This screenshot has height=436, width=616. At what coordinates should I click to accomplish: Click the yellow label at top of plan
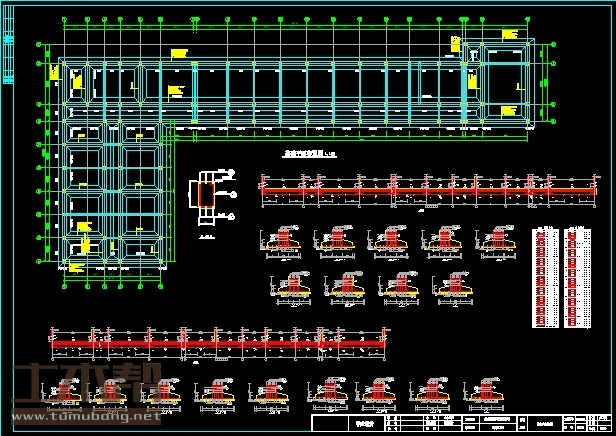click(180, 52)
